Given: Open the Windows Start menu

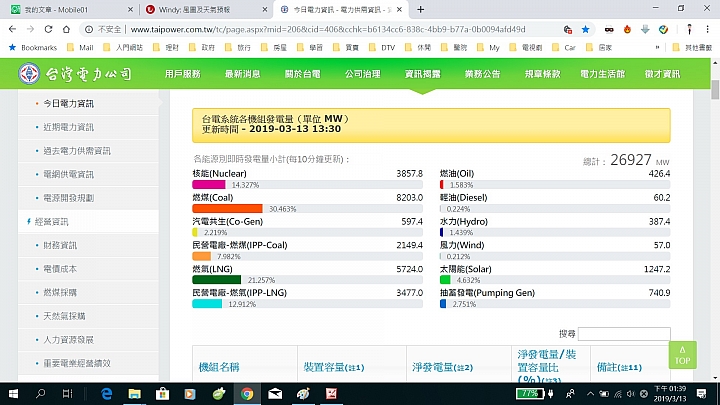Looking at the screenshot, I should tap(13, 394).
